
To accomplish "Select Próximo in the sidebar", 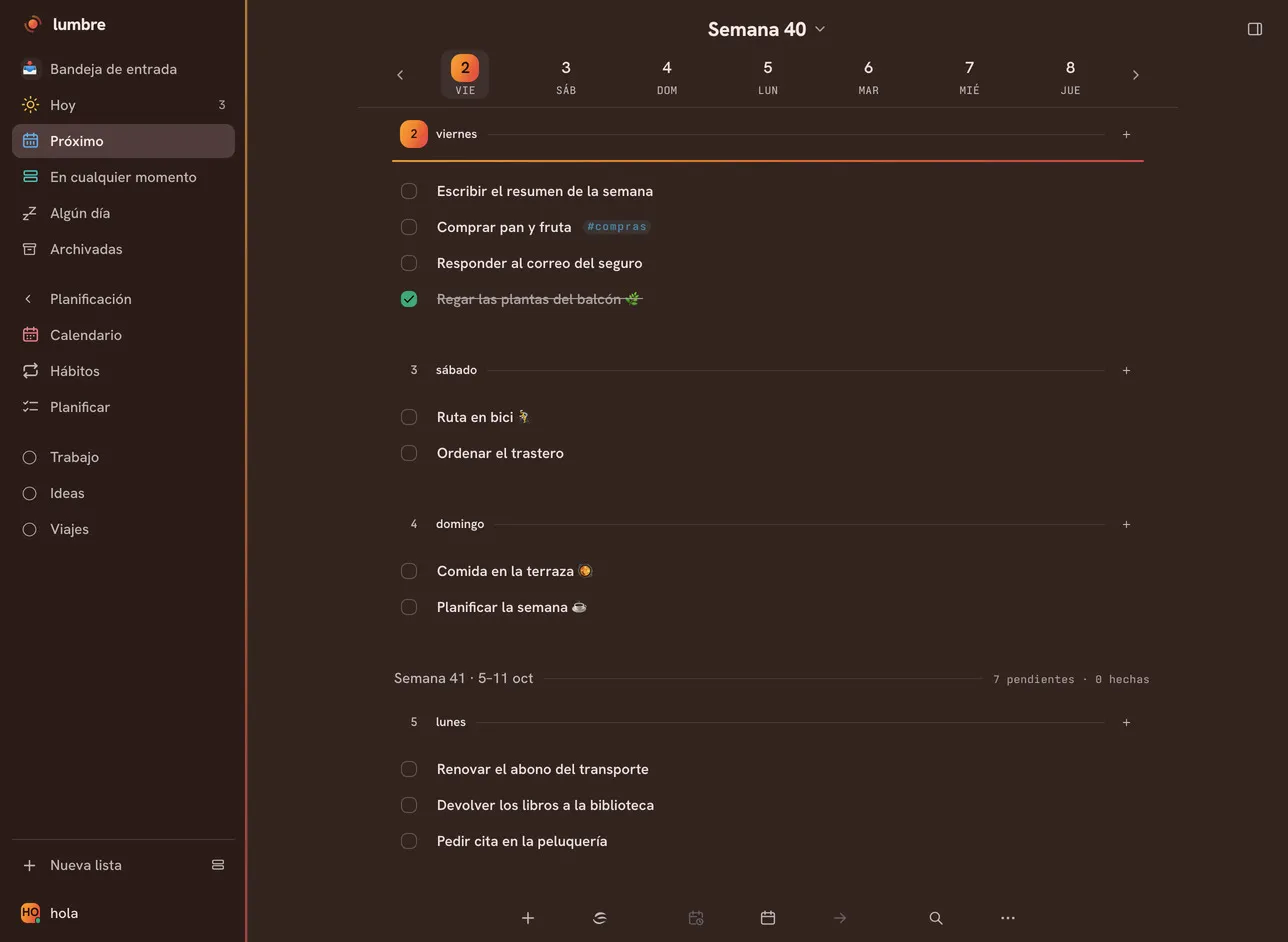I will click(123, 141).
